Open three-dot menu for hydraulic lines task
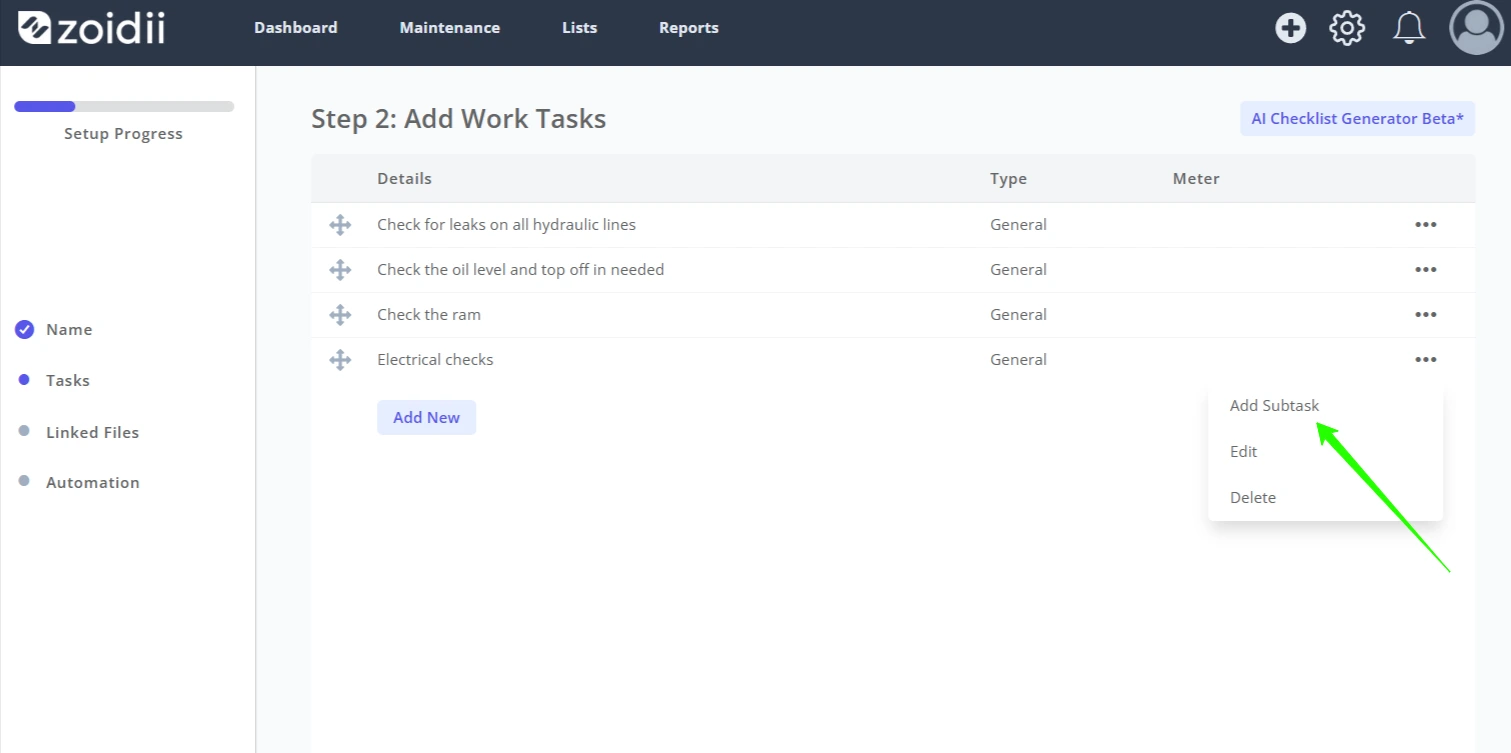This screenshot has height=753, width=1511. [x=1426, y=225]
